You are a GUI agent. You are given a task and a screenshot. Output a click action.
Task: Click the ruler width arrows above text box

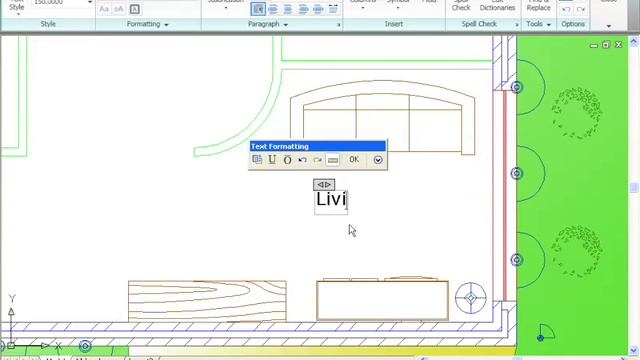324,184
